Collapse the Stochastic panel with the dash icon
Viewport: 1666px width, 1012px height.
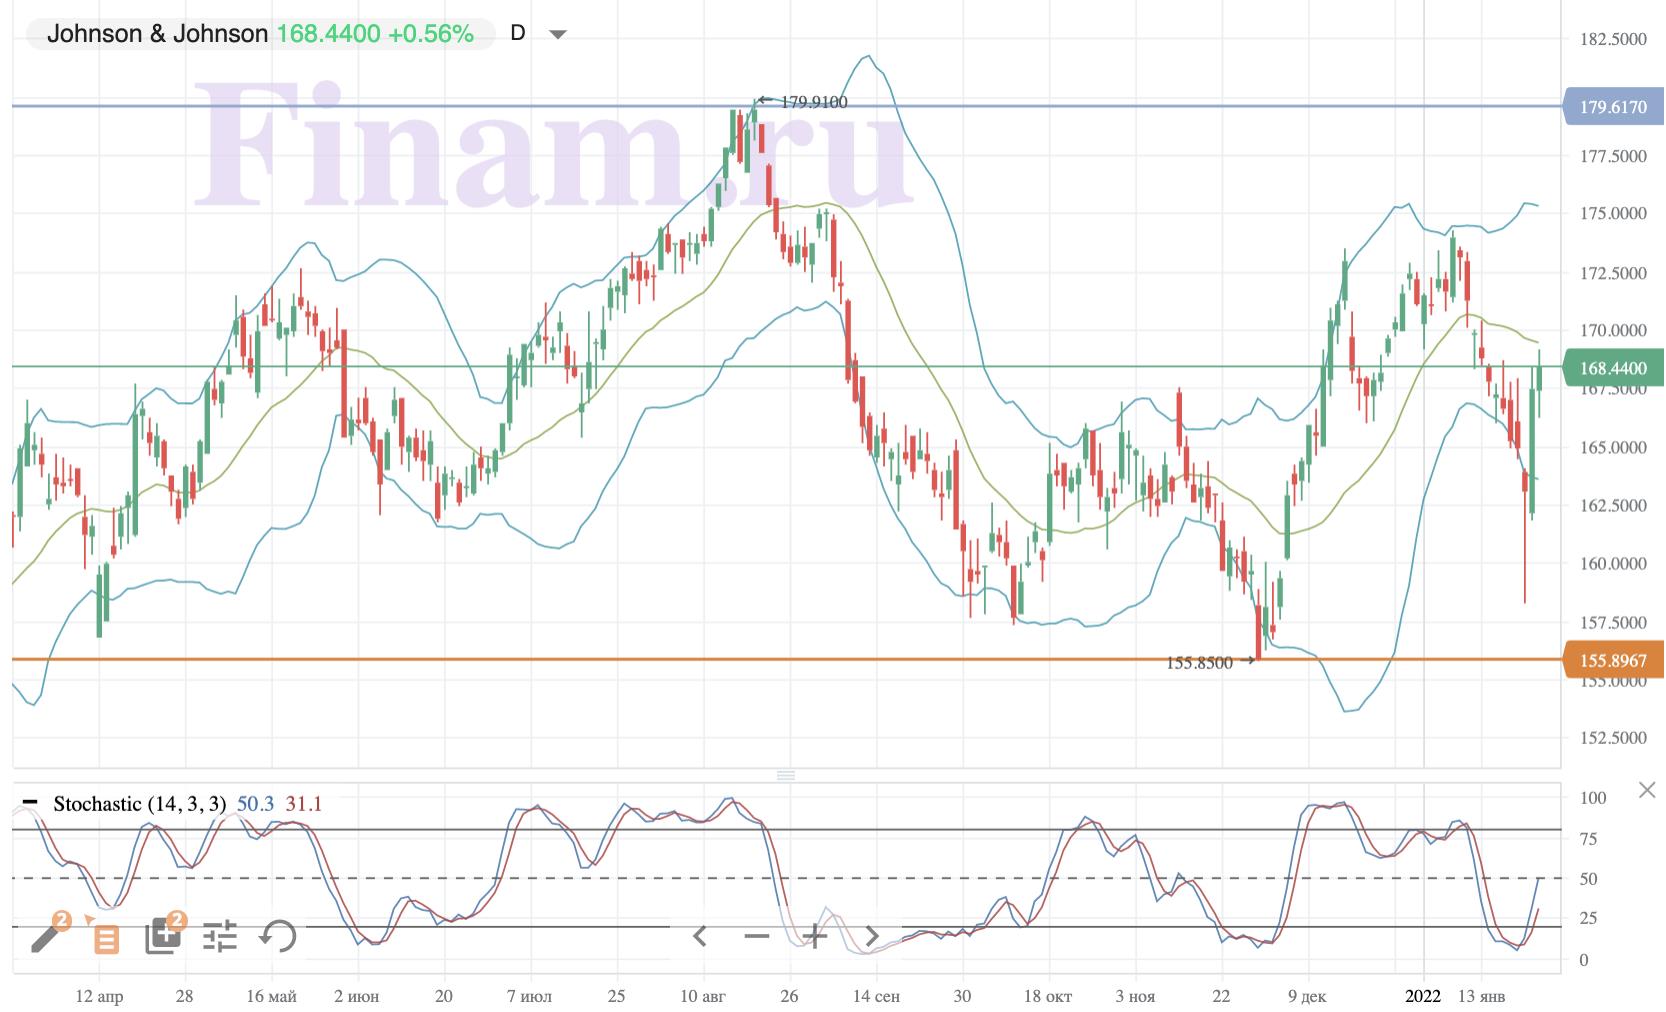[30, 803]
